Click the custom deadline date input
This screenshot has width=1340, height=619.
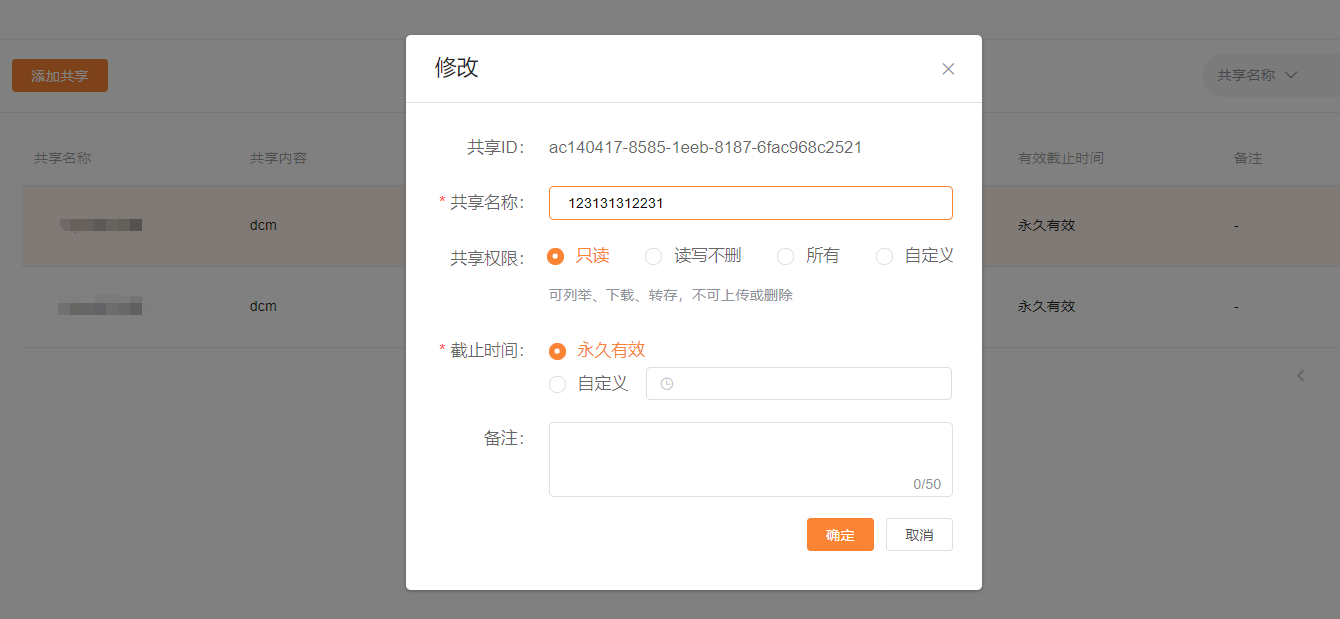pos(799,384)
